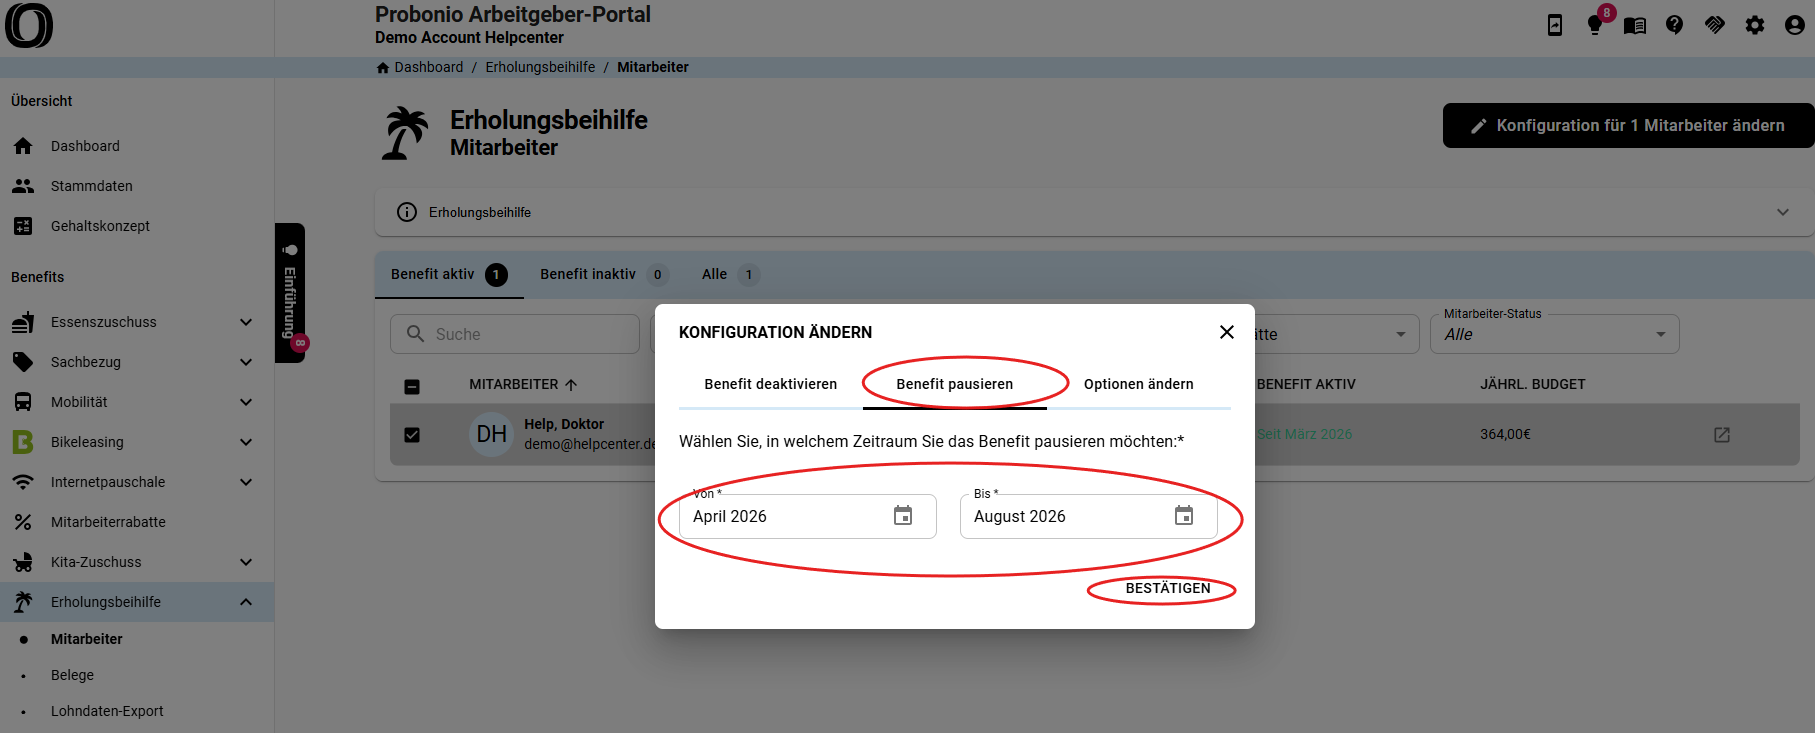Click the JÄHRL. BUDGET column header

(x=1533, y=384)
